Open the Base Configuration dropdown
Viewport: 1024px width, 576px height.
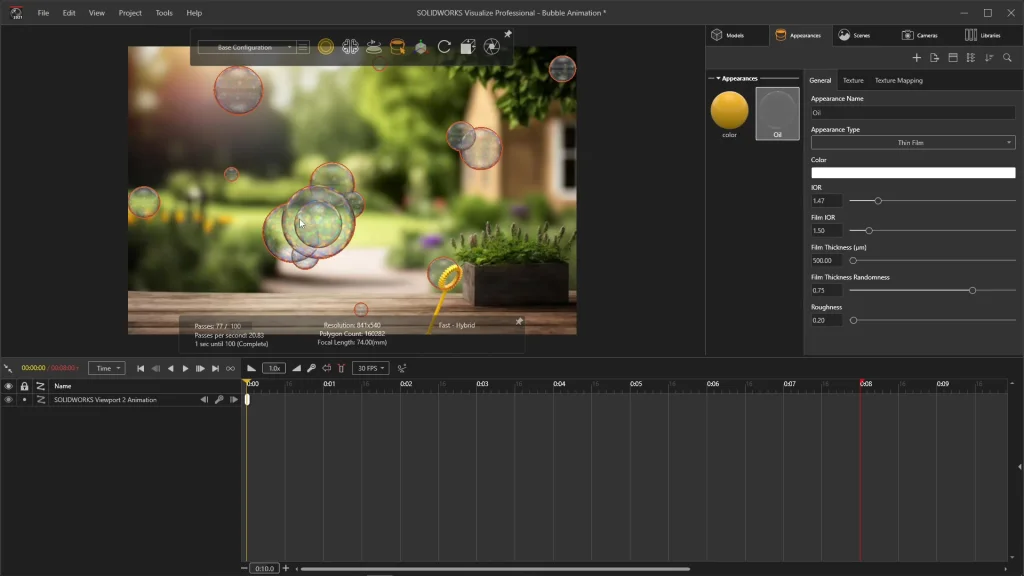click(x=246, y=47)
